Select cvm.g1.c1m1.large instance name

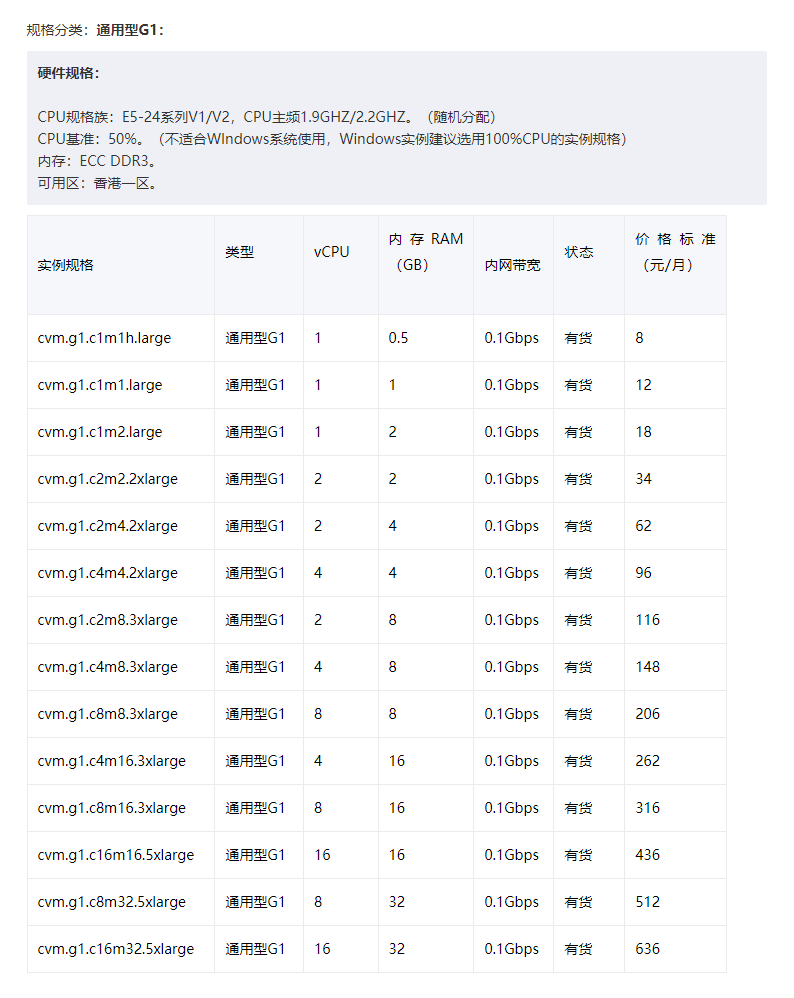coord(100,385)
